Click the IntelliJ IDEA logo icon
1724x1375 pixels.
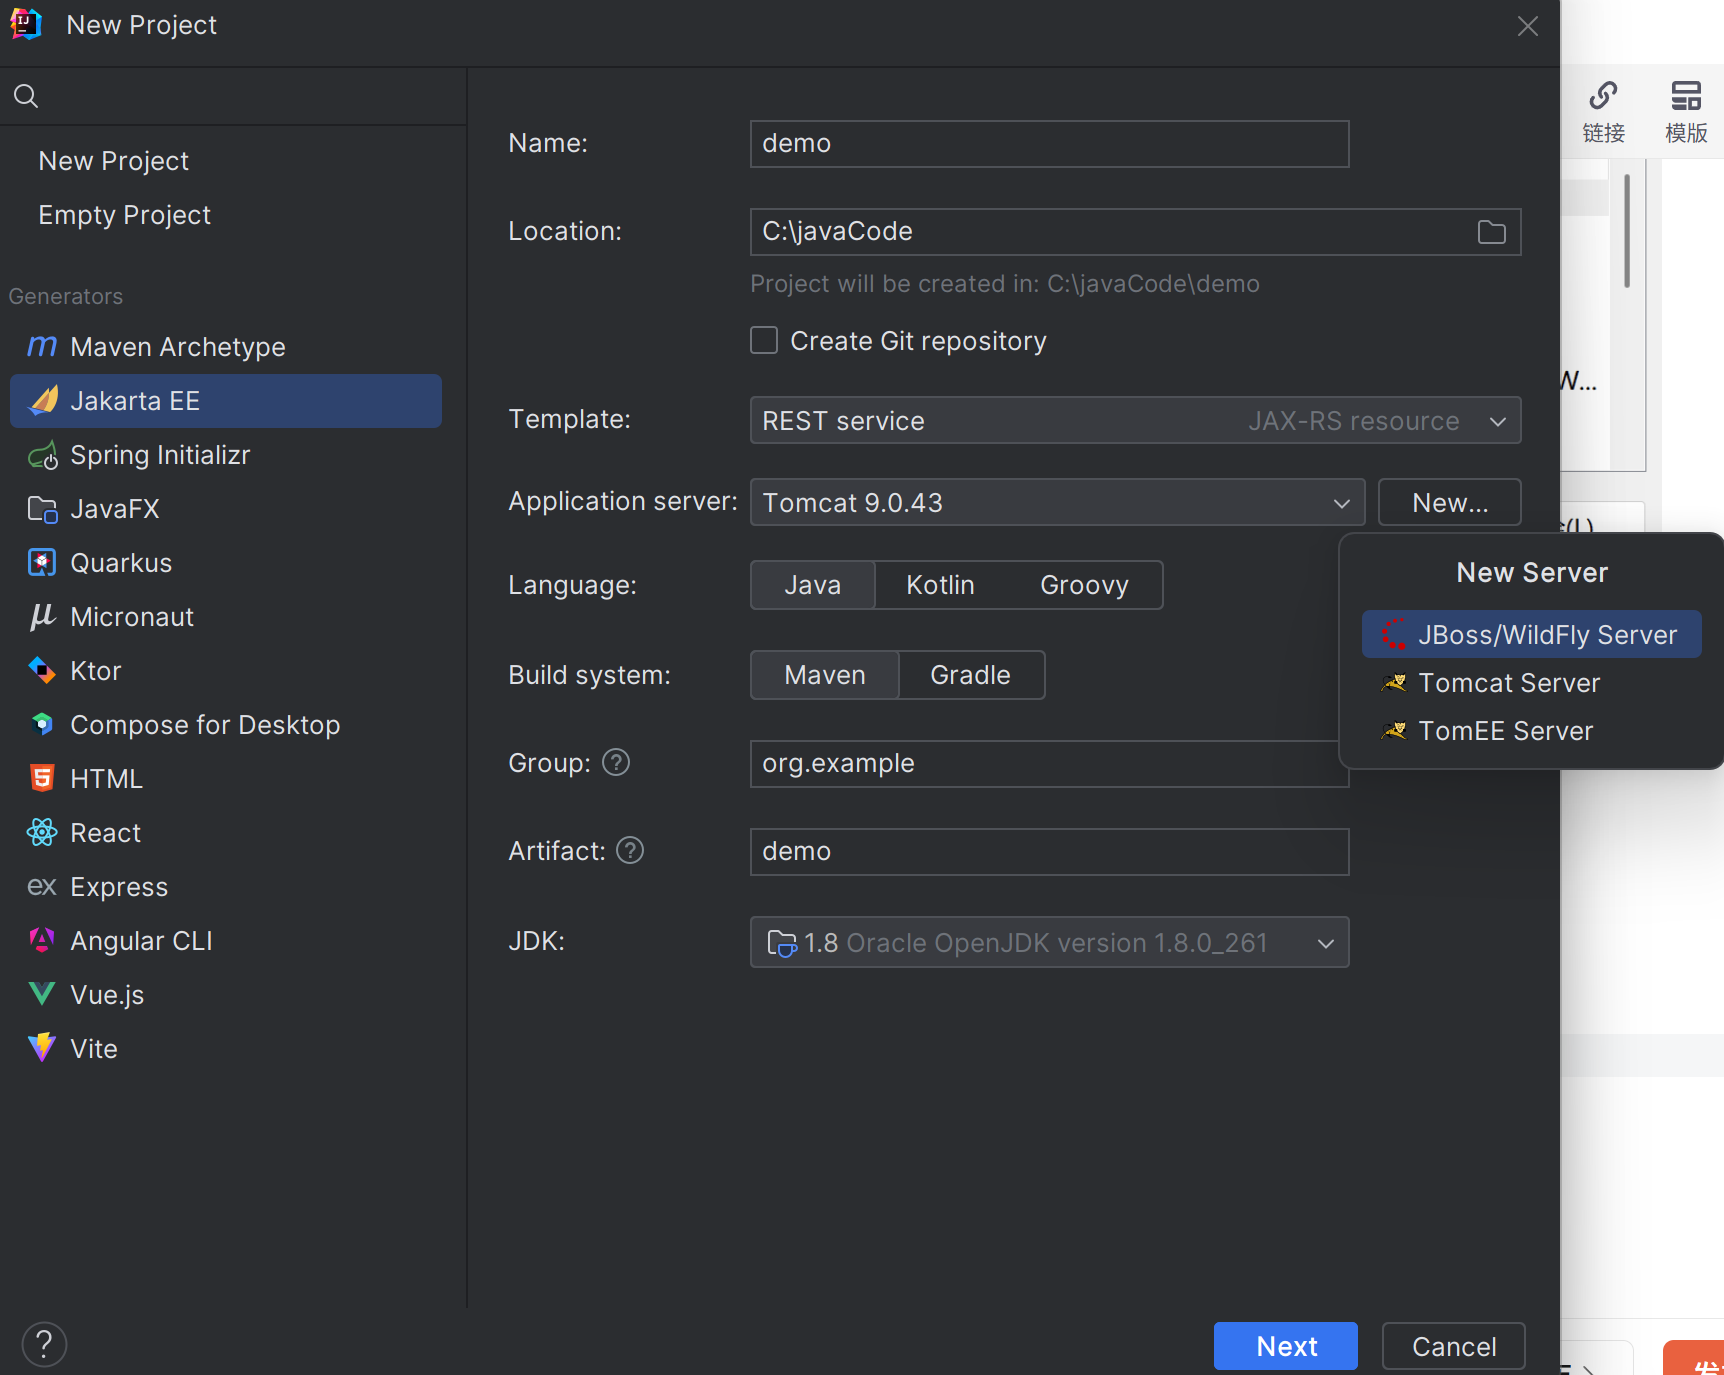pyautogui.click(x=25, y=24)
